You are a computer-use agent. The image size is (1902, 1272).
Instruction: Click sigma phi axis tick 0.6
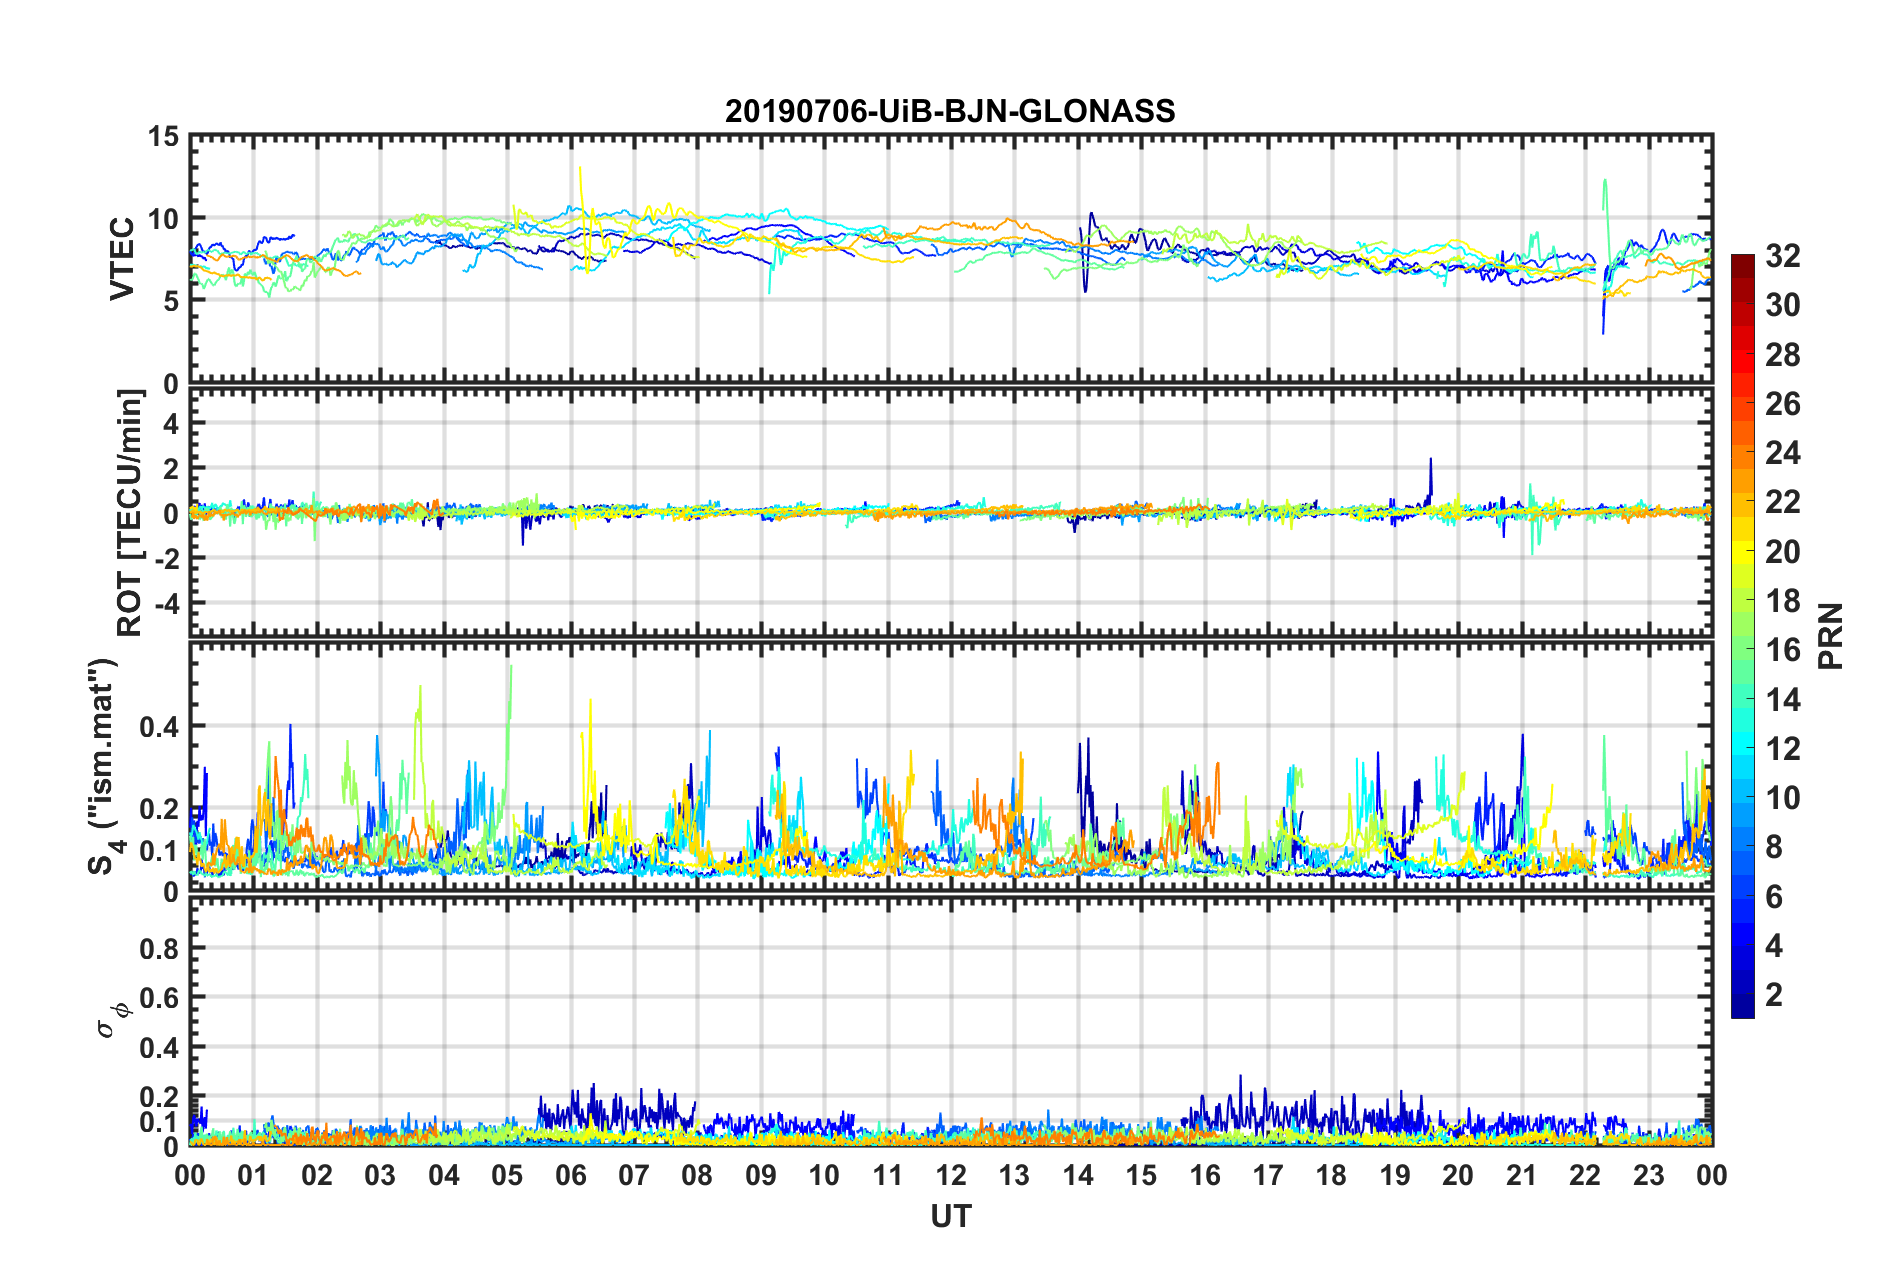(160, 998)
